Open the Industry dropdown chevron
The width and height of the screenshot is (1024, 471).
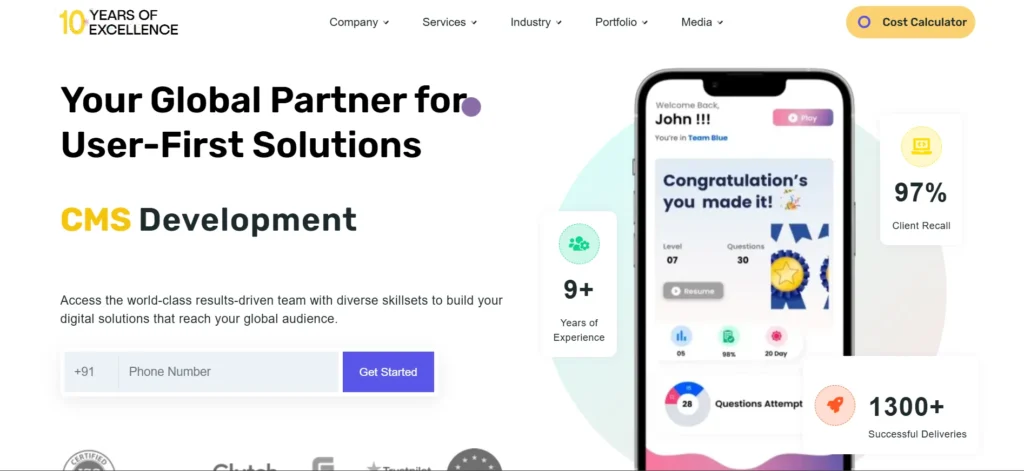[559, 23]
